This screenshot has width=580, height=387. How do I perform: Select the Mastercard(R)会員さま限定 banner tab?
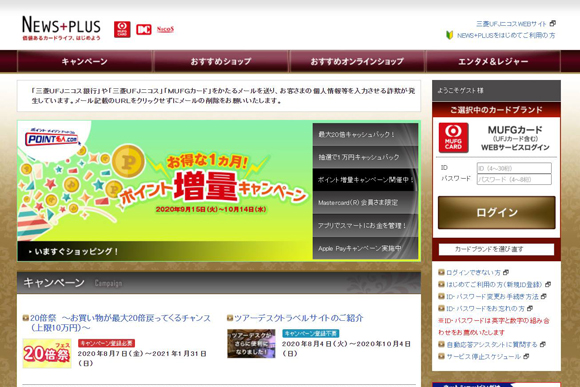(365, 203)
